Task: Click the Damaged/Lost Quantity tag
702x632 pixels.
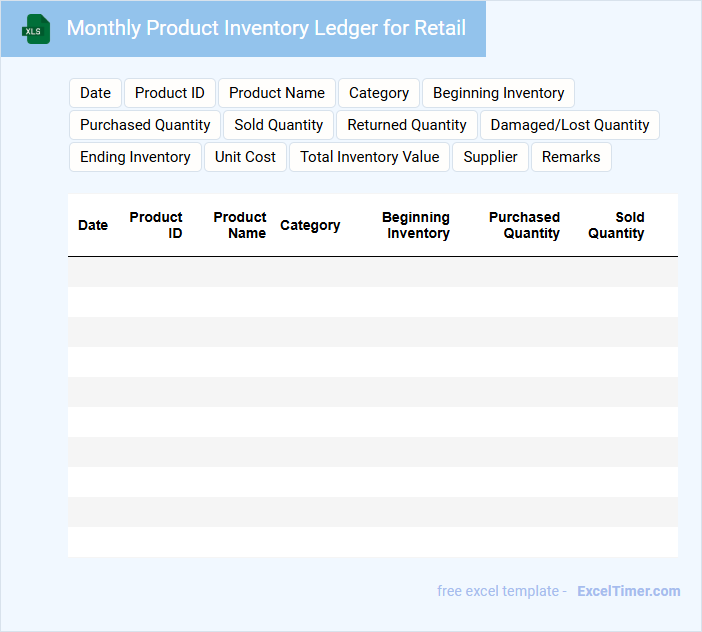Action: [570, 125]
